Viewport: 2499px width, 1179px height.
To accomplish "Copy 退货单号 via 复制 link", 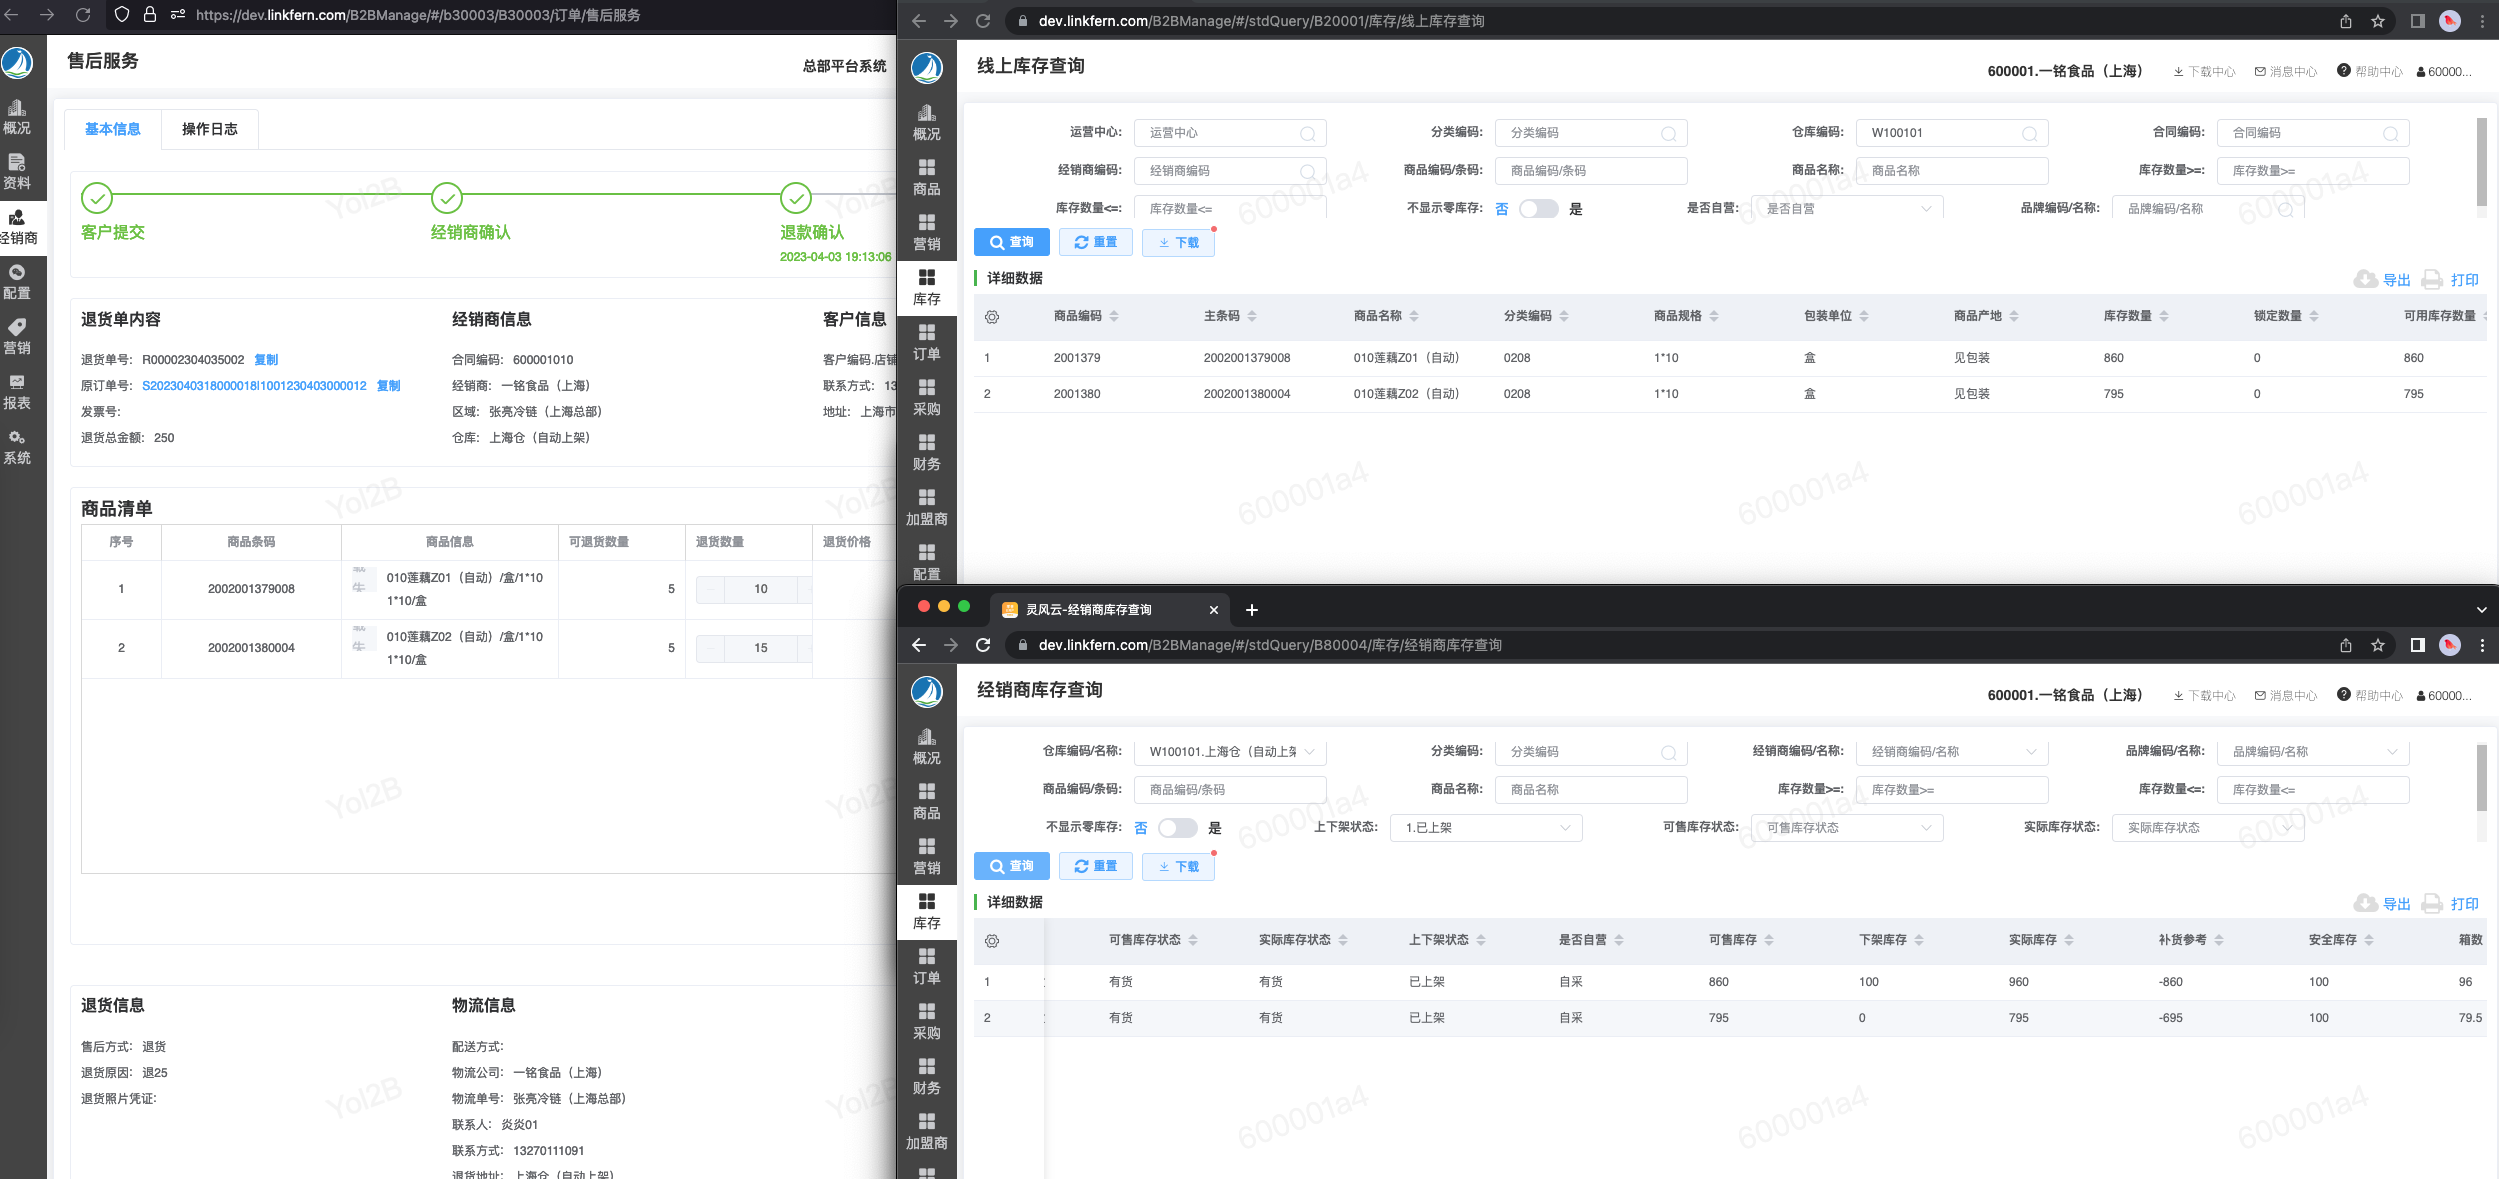I will click(266, 360).
